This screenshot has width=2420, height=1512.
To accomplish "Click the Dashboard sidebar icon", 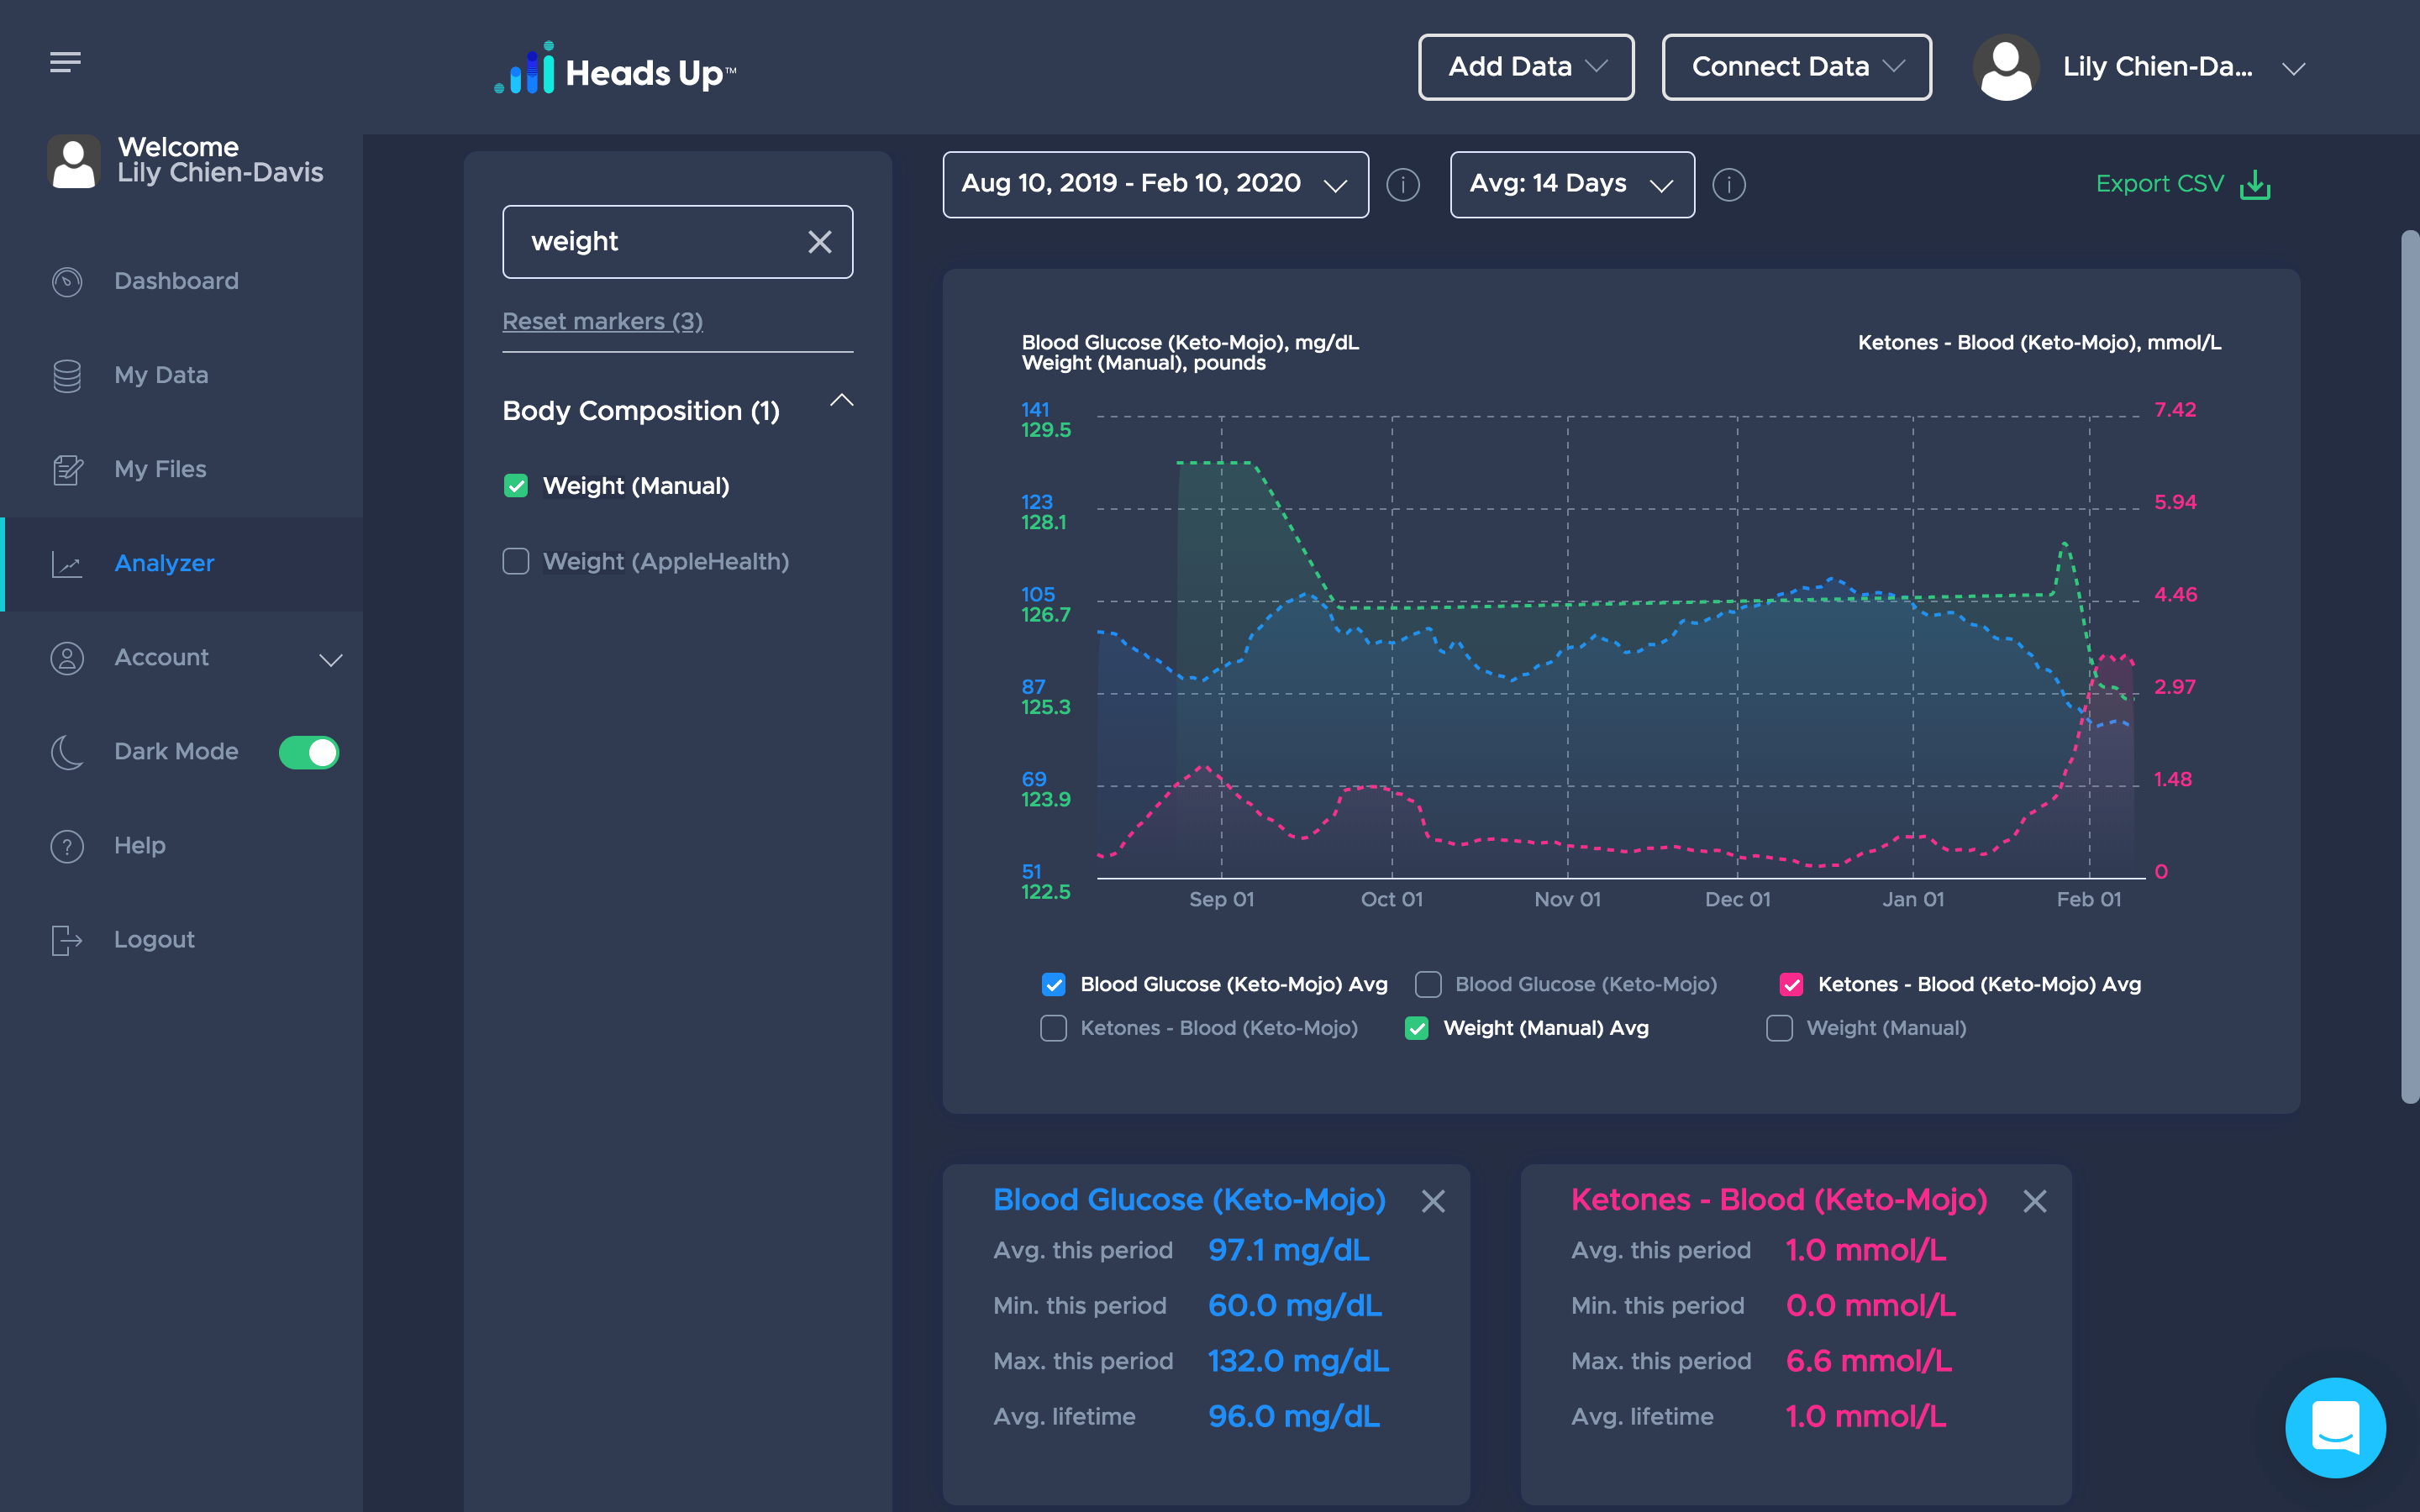I will (66, 279).
